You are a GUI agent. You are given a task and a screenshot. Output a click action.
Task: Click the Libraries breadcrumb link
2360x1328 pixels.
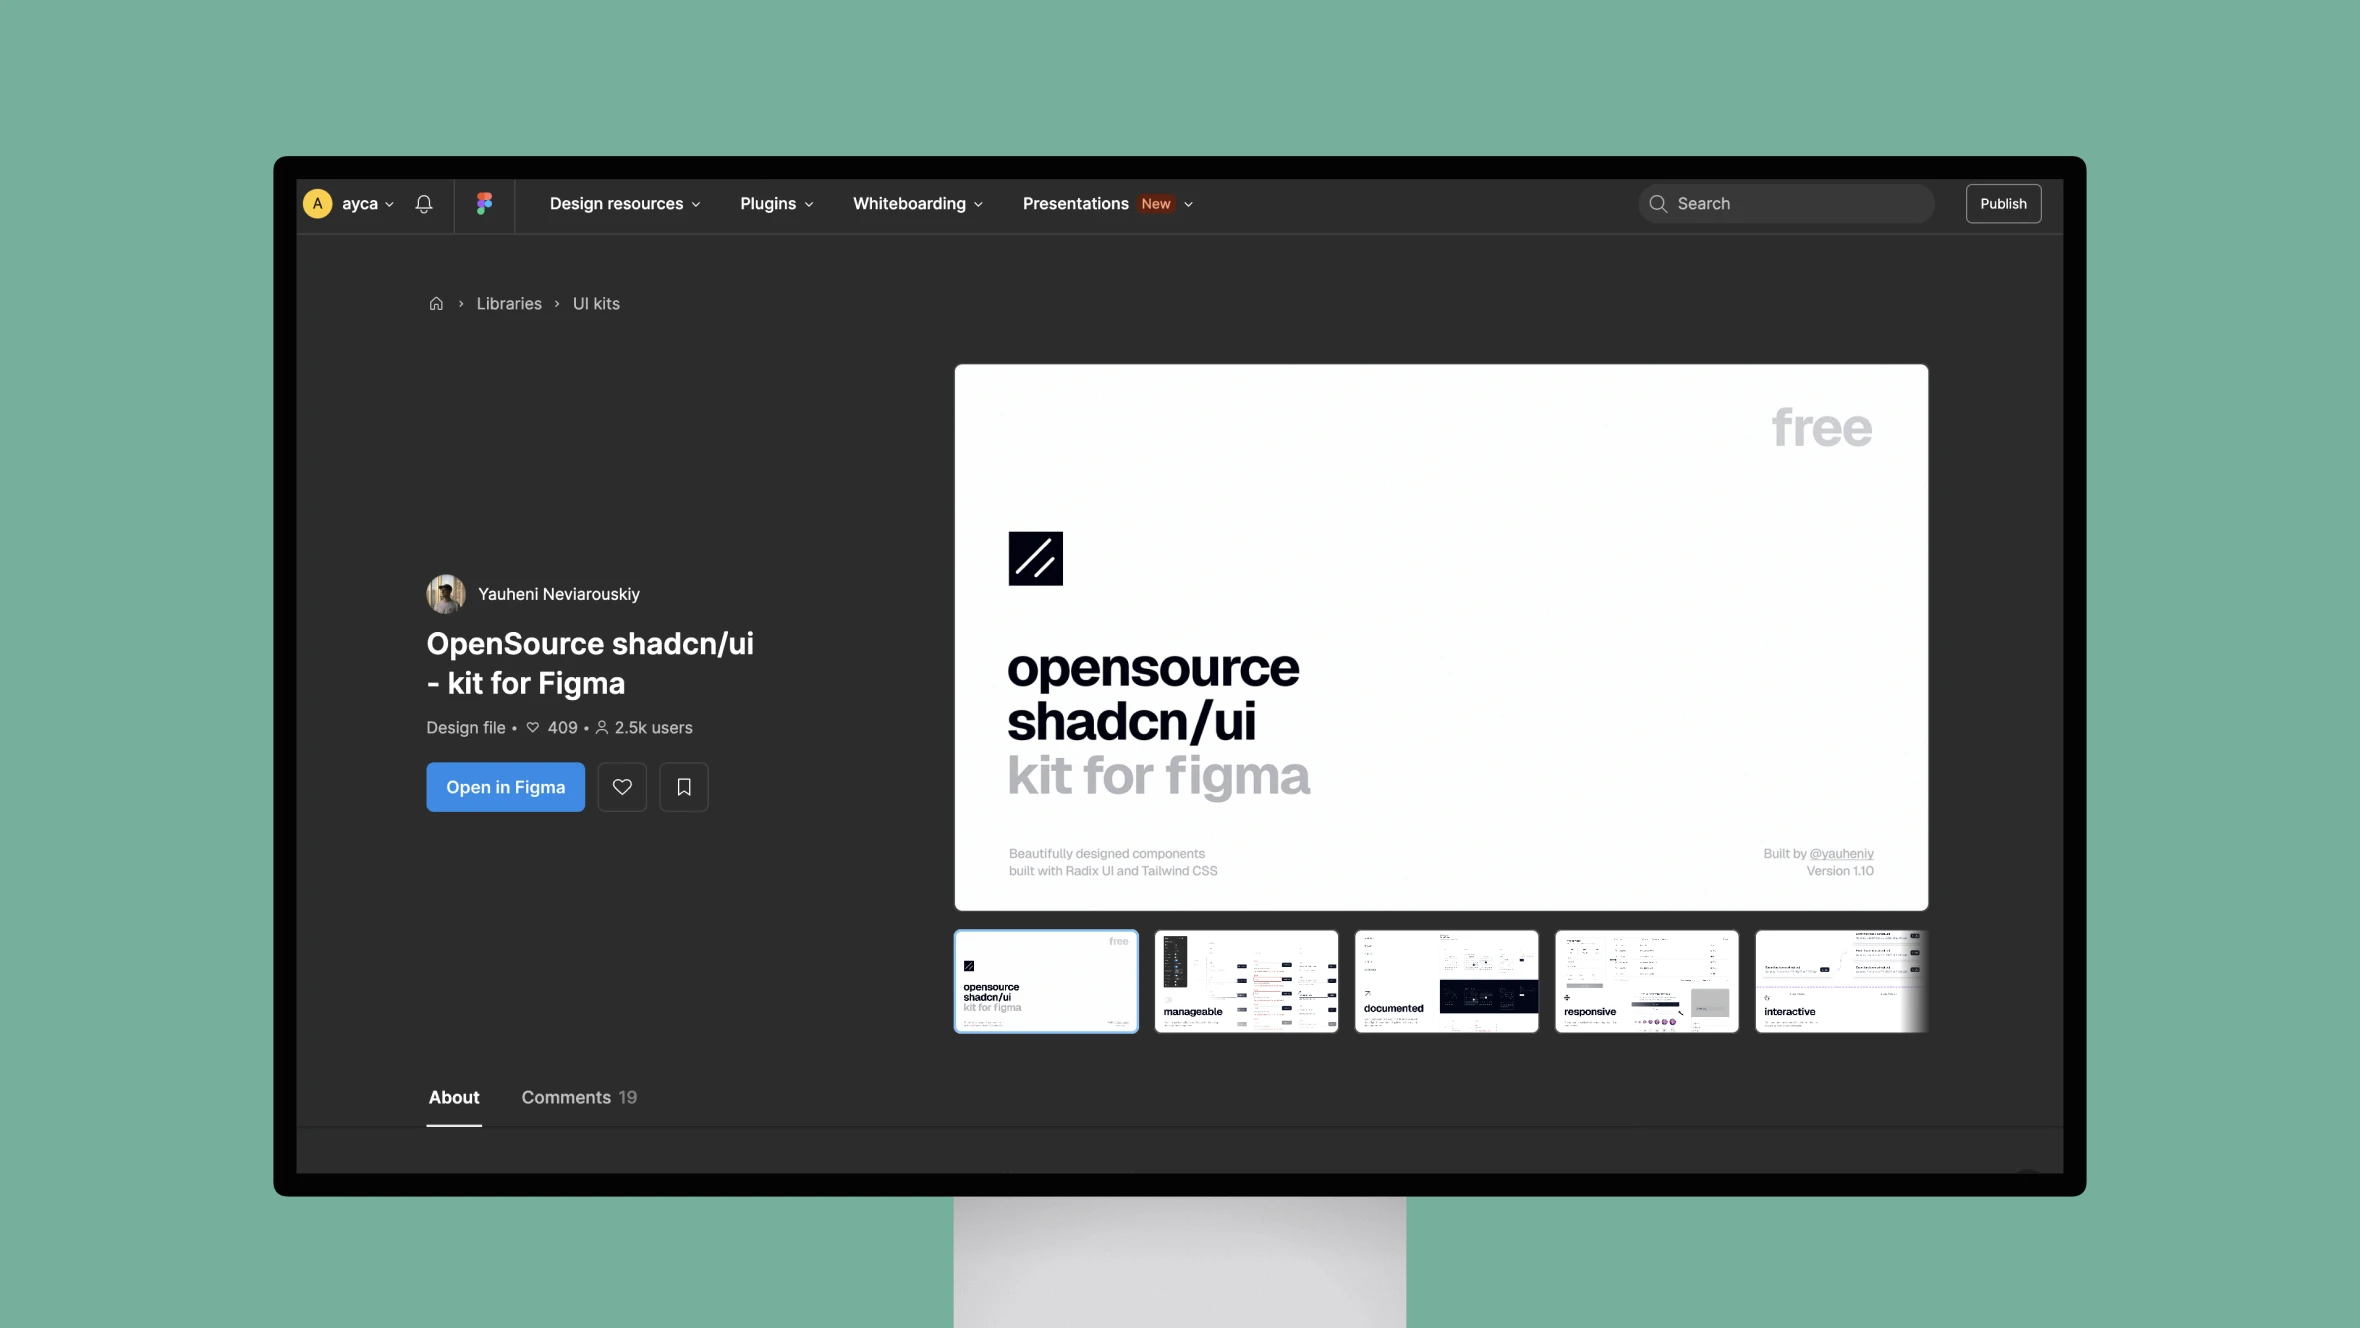point(509,303)
